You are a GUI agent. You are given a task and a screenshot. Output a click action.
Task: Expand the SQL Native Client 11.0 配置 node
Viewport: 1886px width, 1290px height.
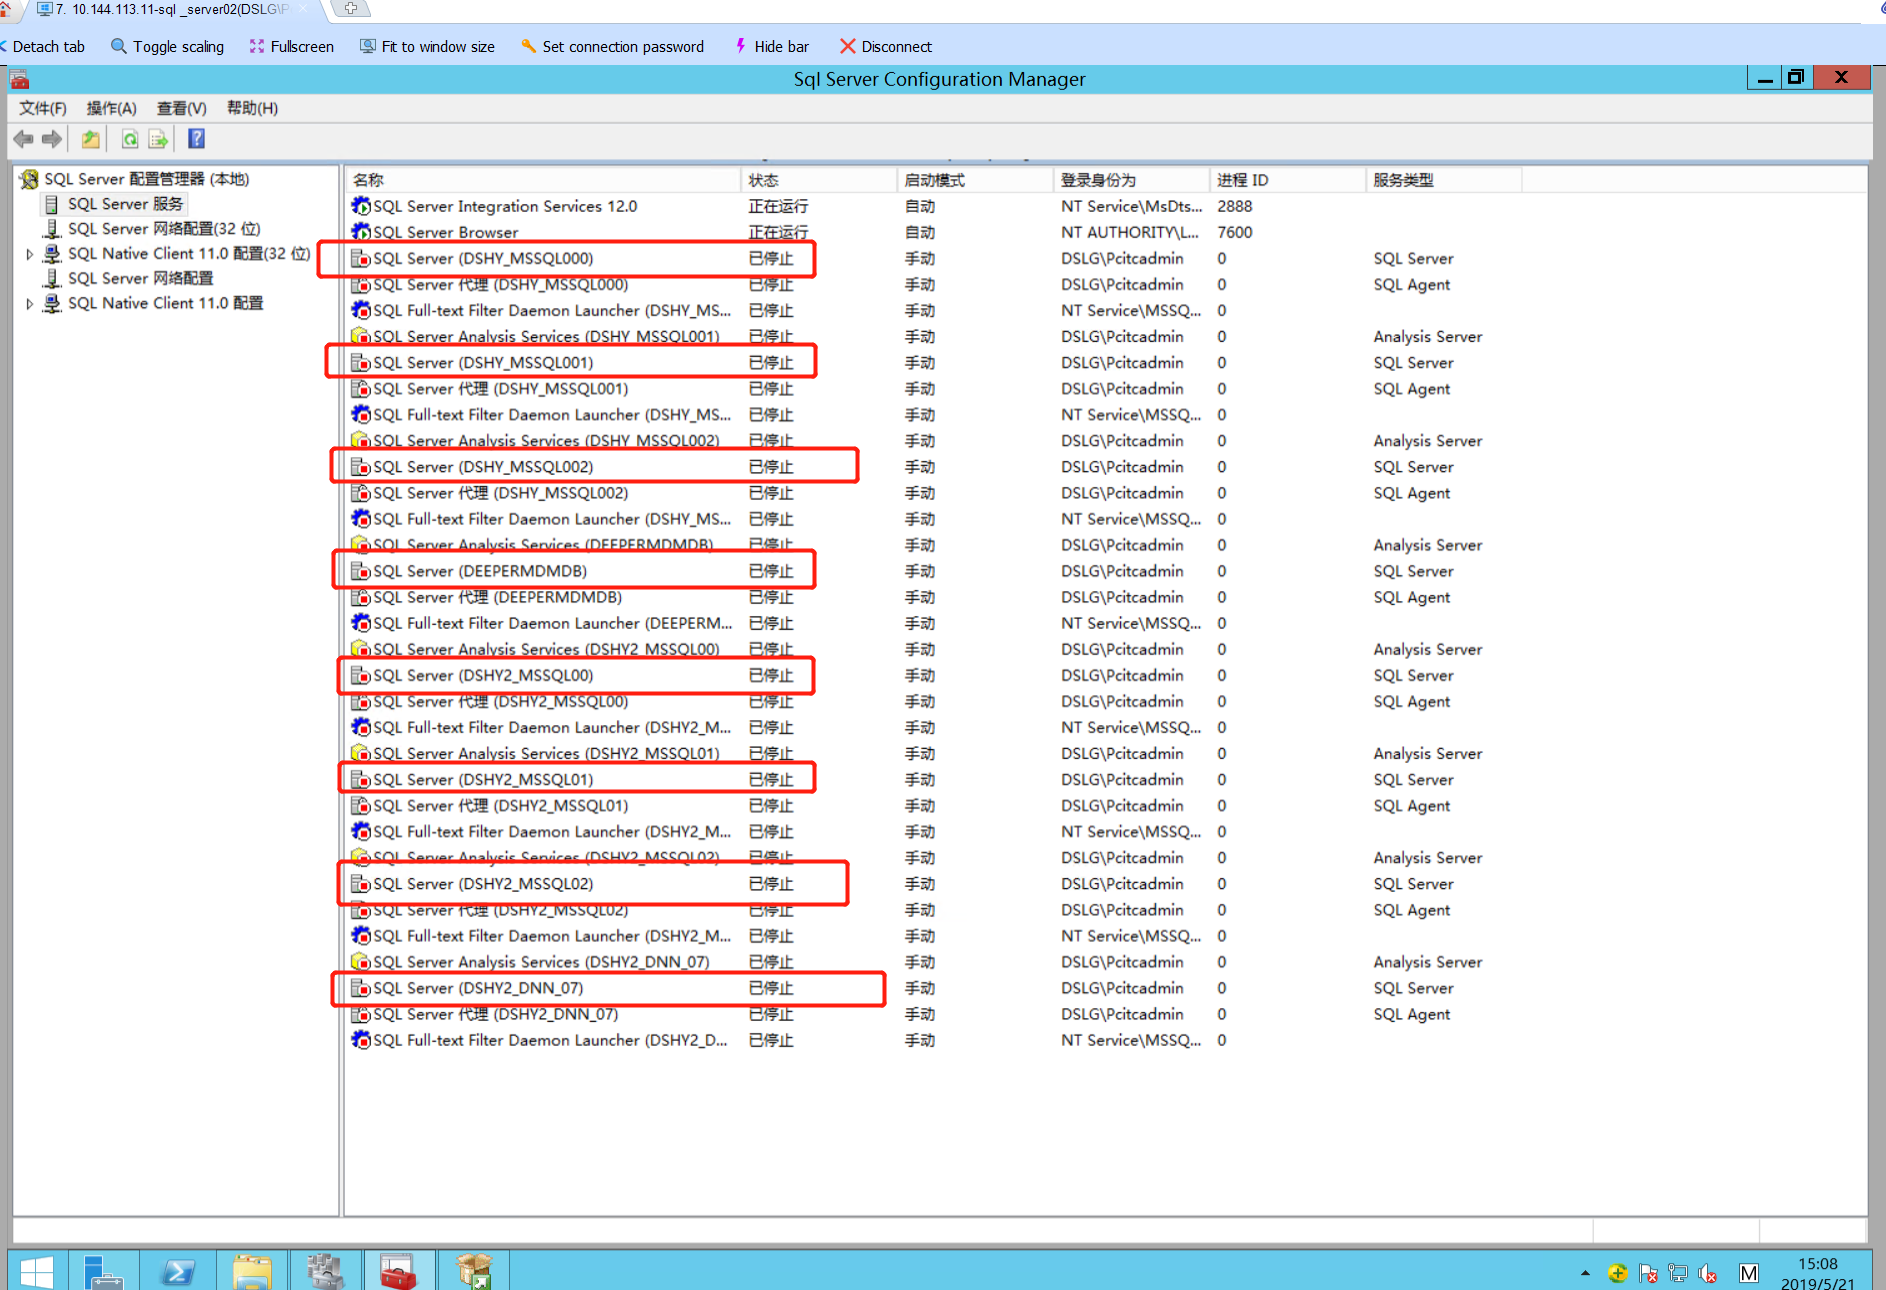(x=29, y=303)
